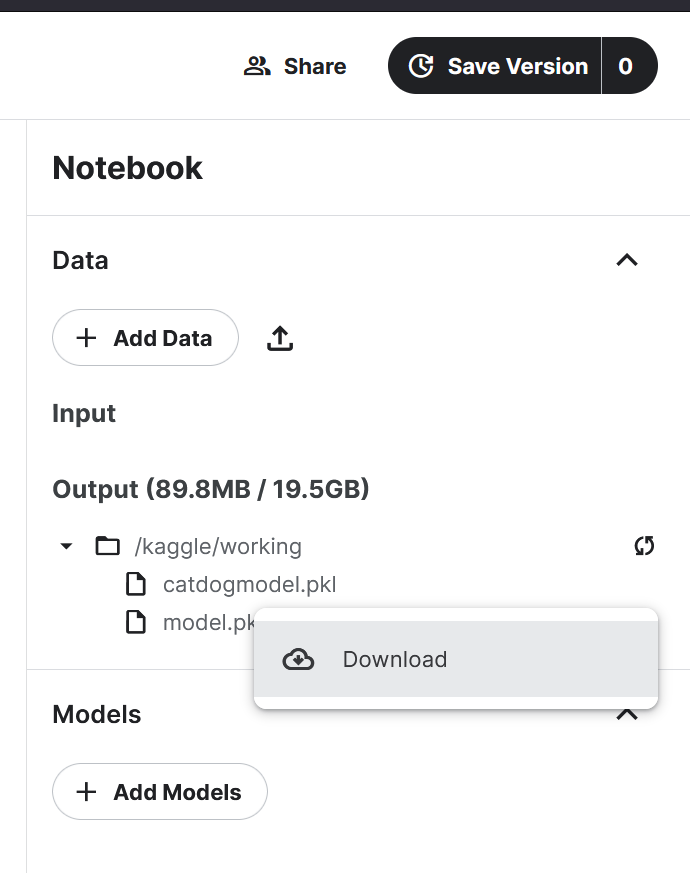Screen dimensions: 690x873
Task: Click the Share link
Action: pos(295,66)
